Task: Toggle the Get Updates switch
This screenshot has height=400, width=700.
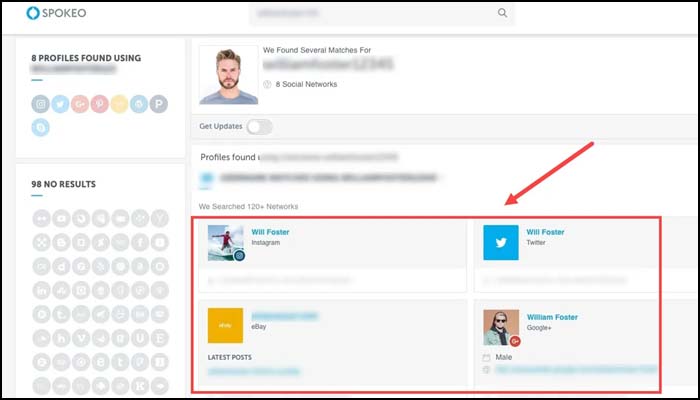Action: pos(259,127)
